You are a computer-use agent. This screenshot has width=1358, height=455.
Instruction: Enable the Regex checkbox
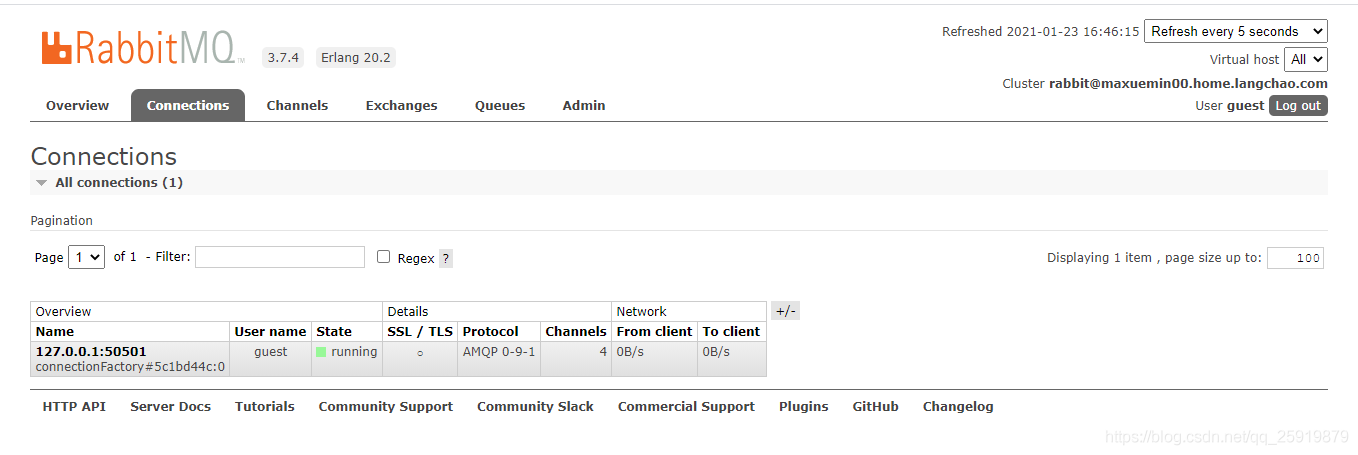[383, 257]
